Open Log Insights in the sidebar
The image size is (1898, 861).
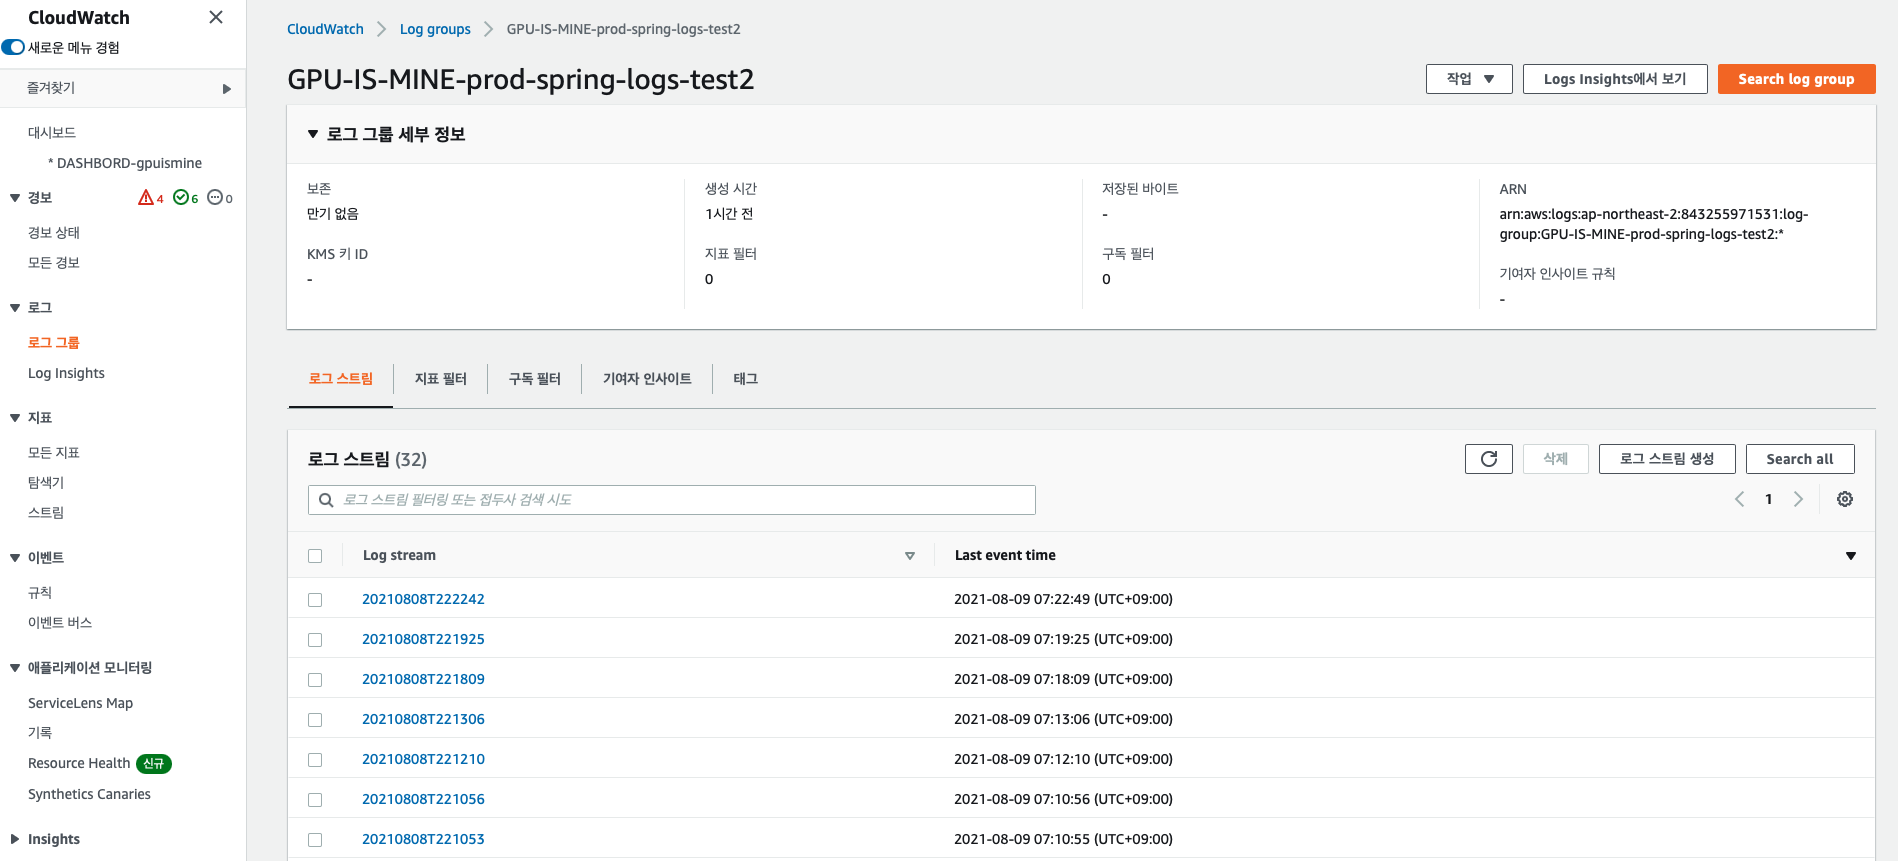point(66,373)
